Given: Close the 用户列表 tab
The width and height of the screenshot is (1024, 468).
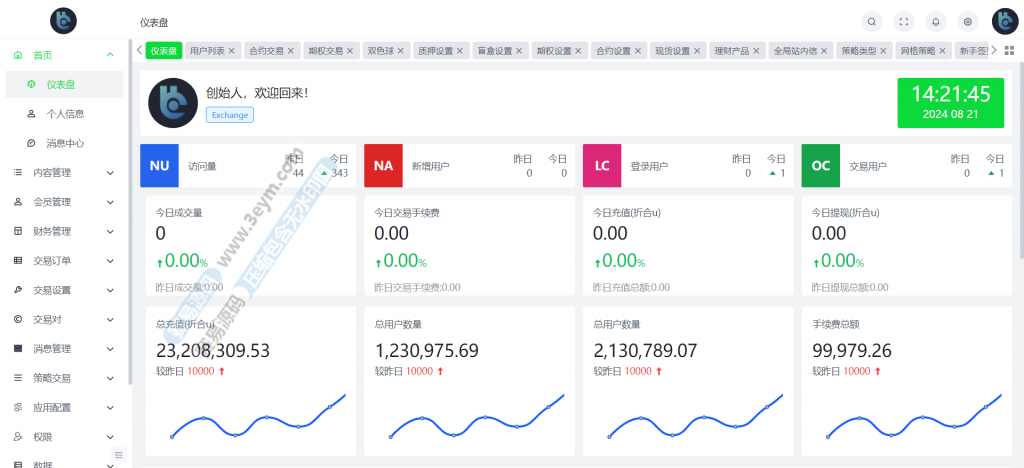Looking at the screenshot, I should pyautogui.click(x=232, y=51).
